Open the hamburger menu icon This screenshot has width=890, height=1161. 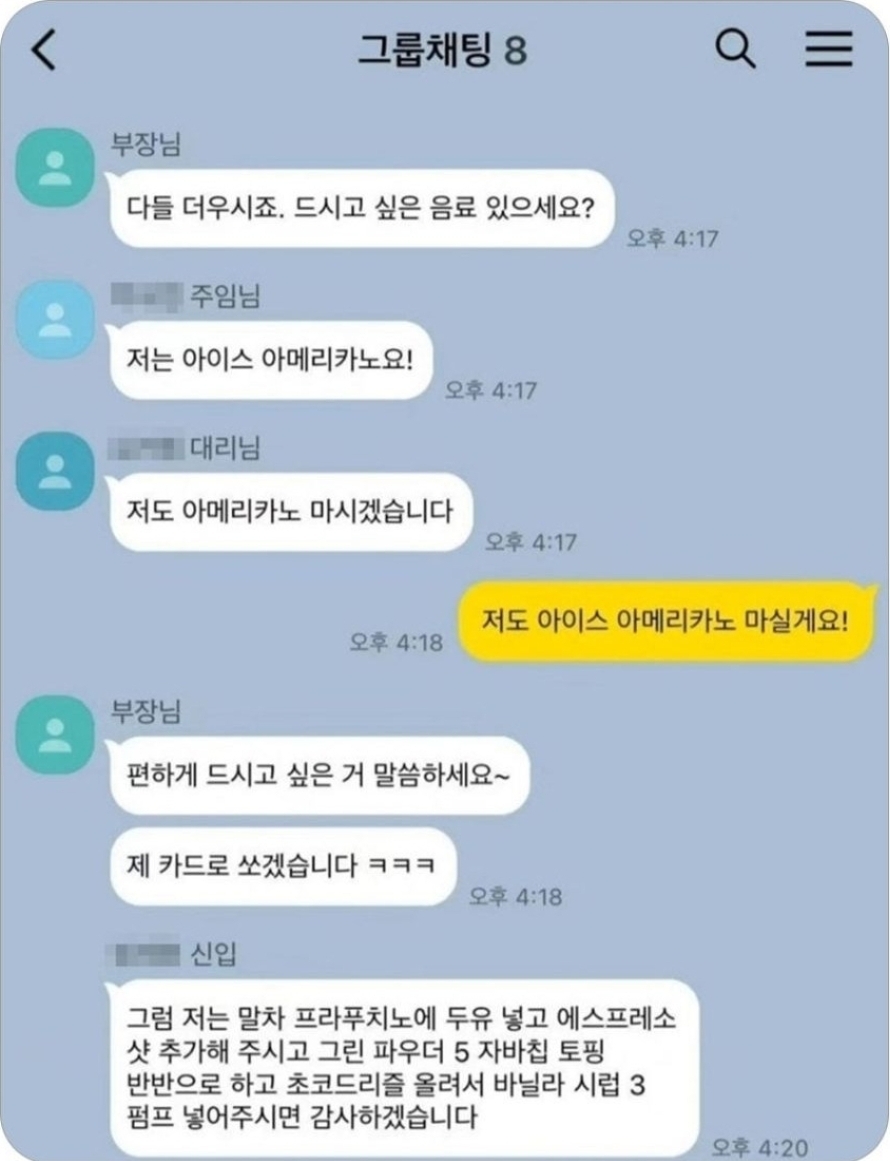[829, 49]
